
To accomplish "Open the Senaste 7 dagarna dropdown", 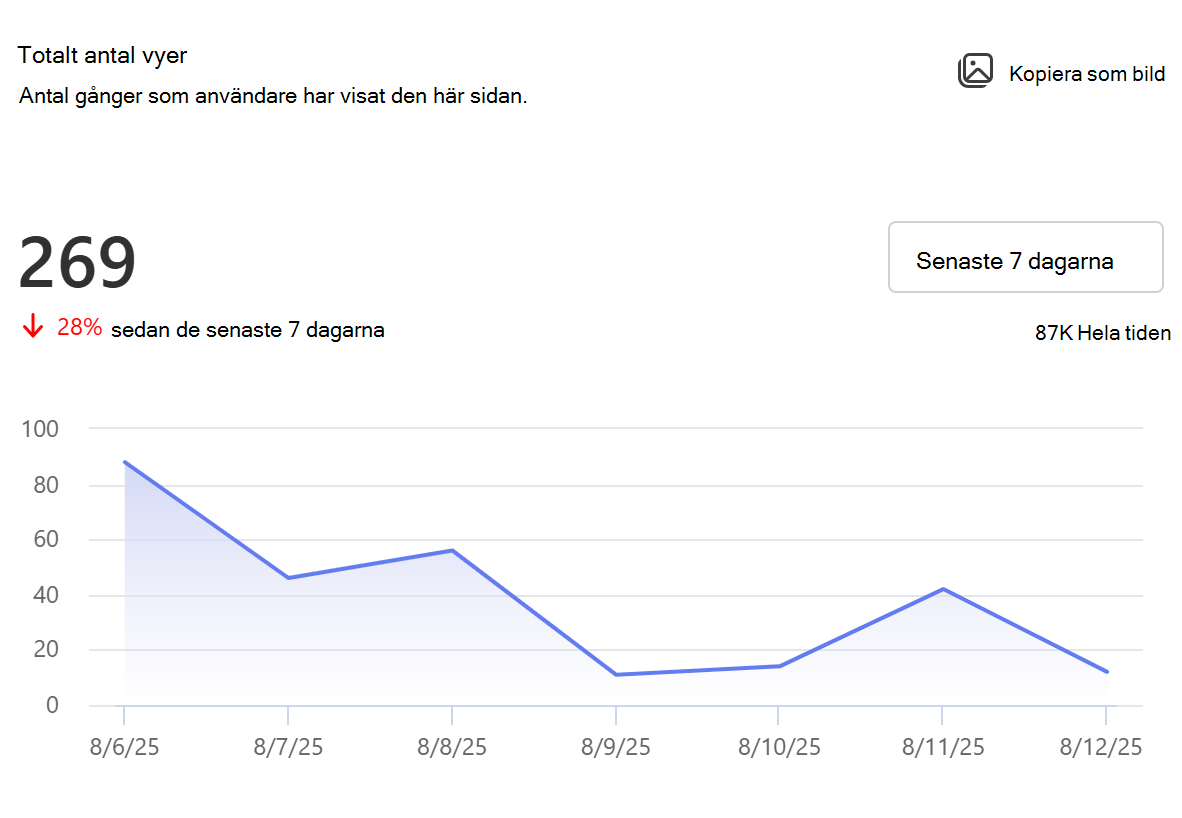I will (1025, 257).
